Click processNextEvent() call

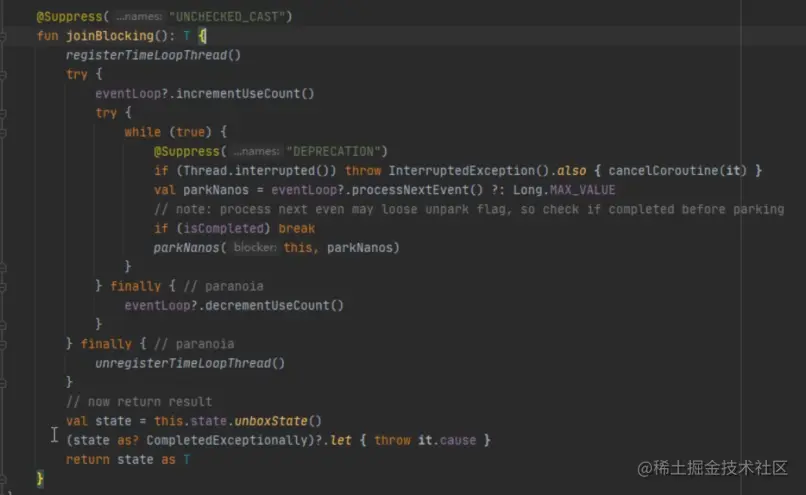pos(417,190)
